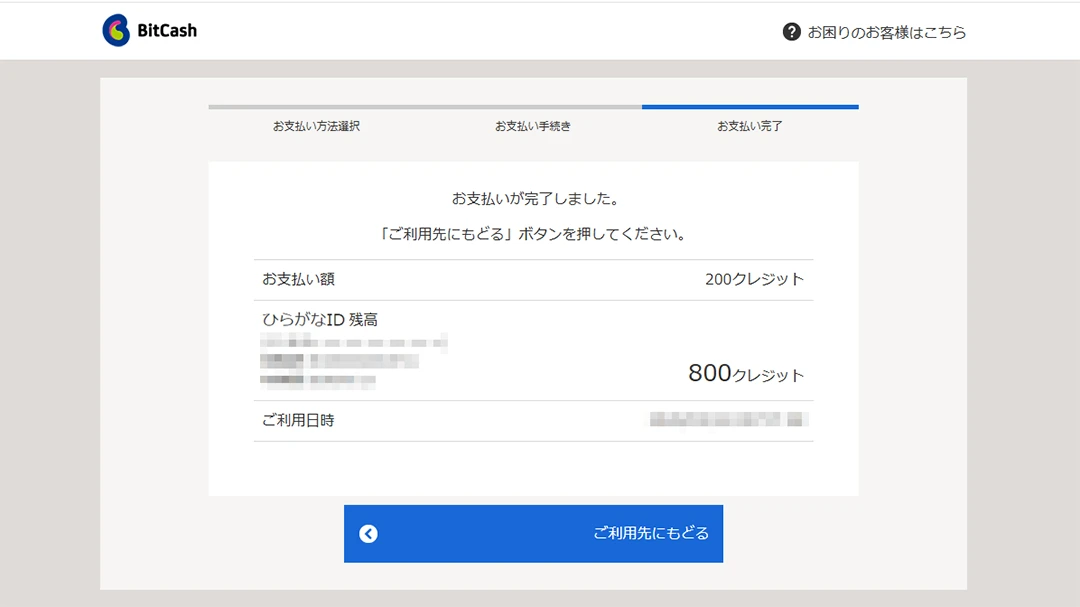
Task: Click the お支払いが完了しました confirmation message
Action: click(x=533, y=199)
